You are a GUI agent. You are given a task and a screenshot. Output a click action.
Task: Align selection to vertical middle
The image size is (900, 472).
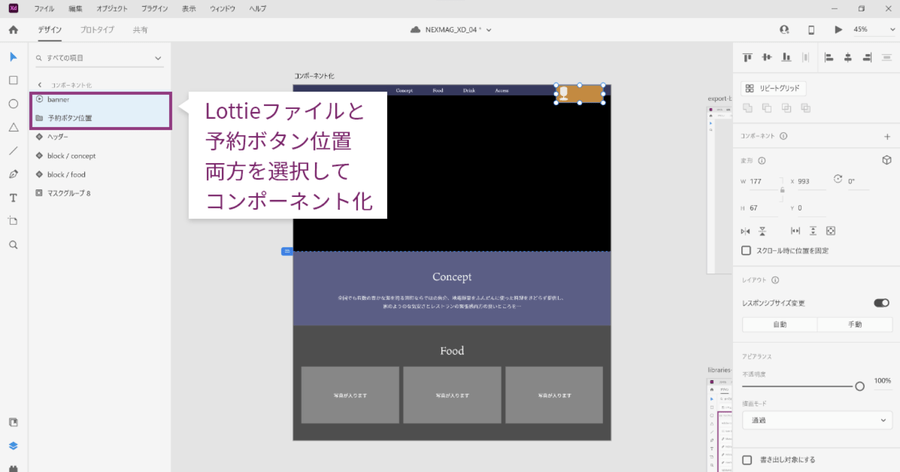coord(767,57)
